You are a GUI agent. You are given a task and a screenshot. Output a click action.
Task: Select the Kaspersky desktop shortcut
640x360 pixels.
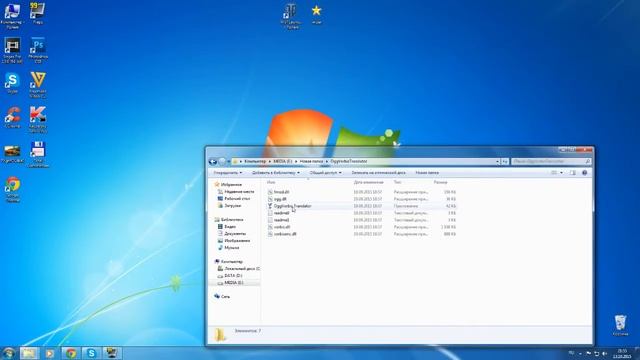(38, 119)
